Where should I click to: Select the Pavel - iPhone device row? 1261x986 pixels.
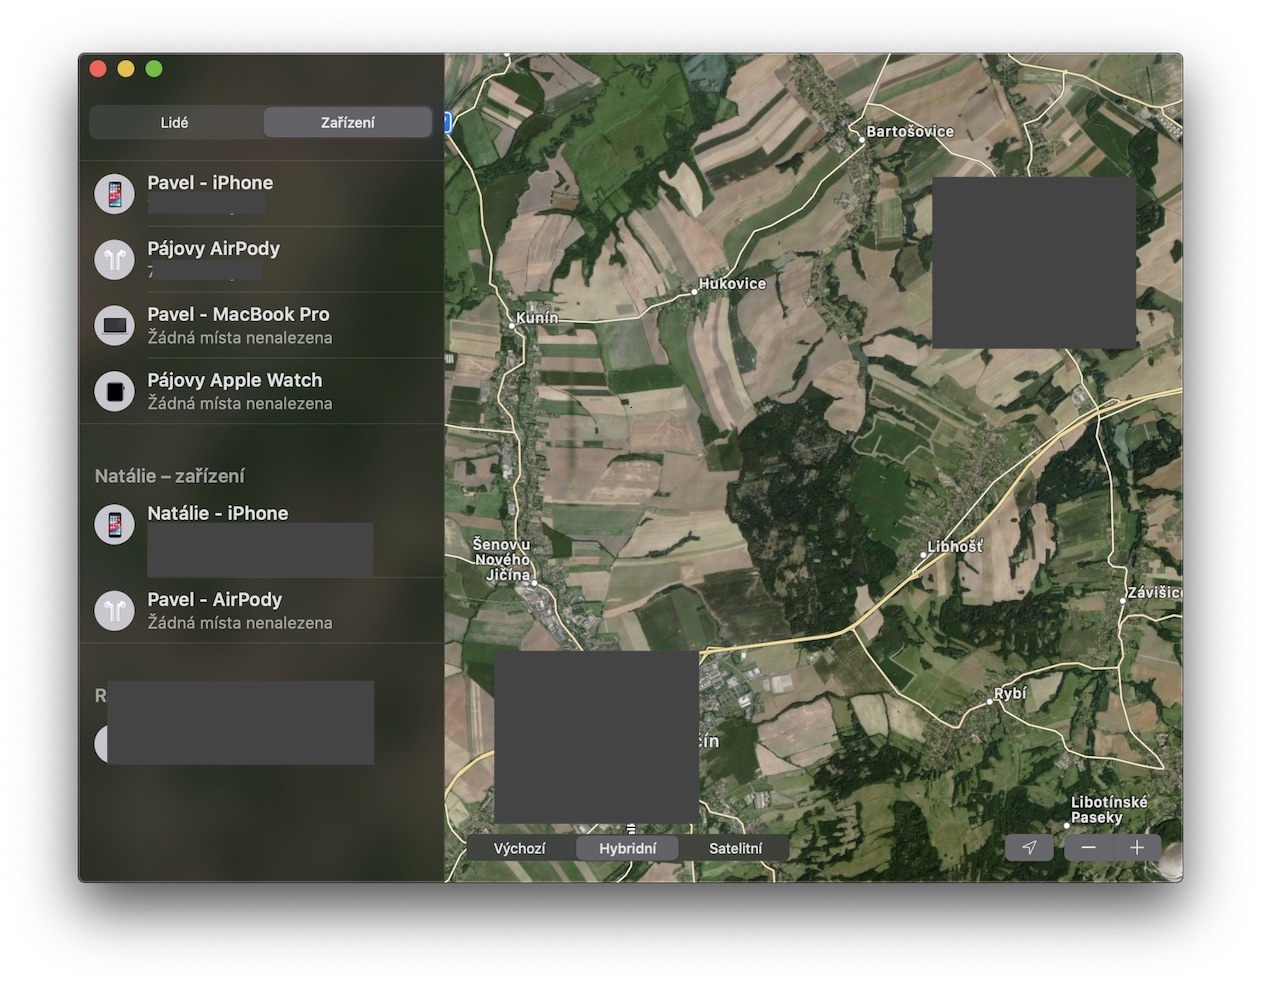(261, 193)
